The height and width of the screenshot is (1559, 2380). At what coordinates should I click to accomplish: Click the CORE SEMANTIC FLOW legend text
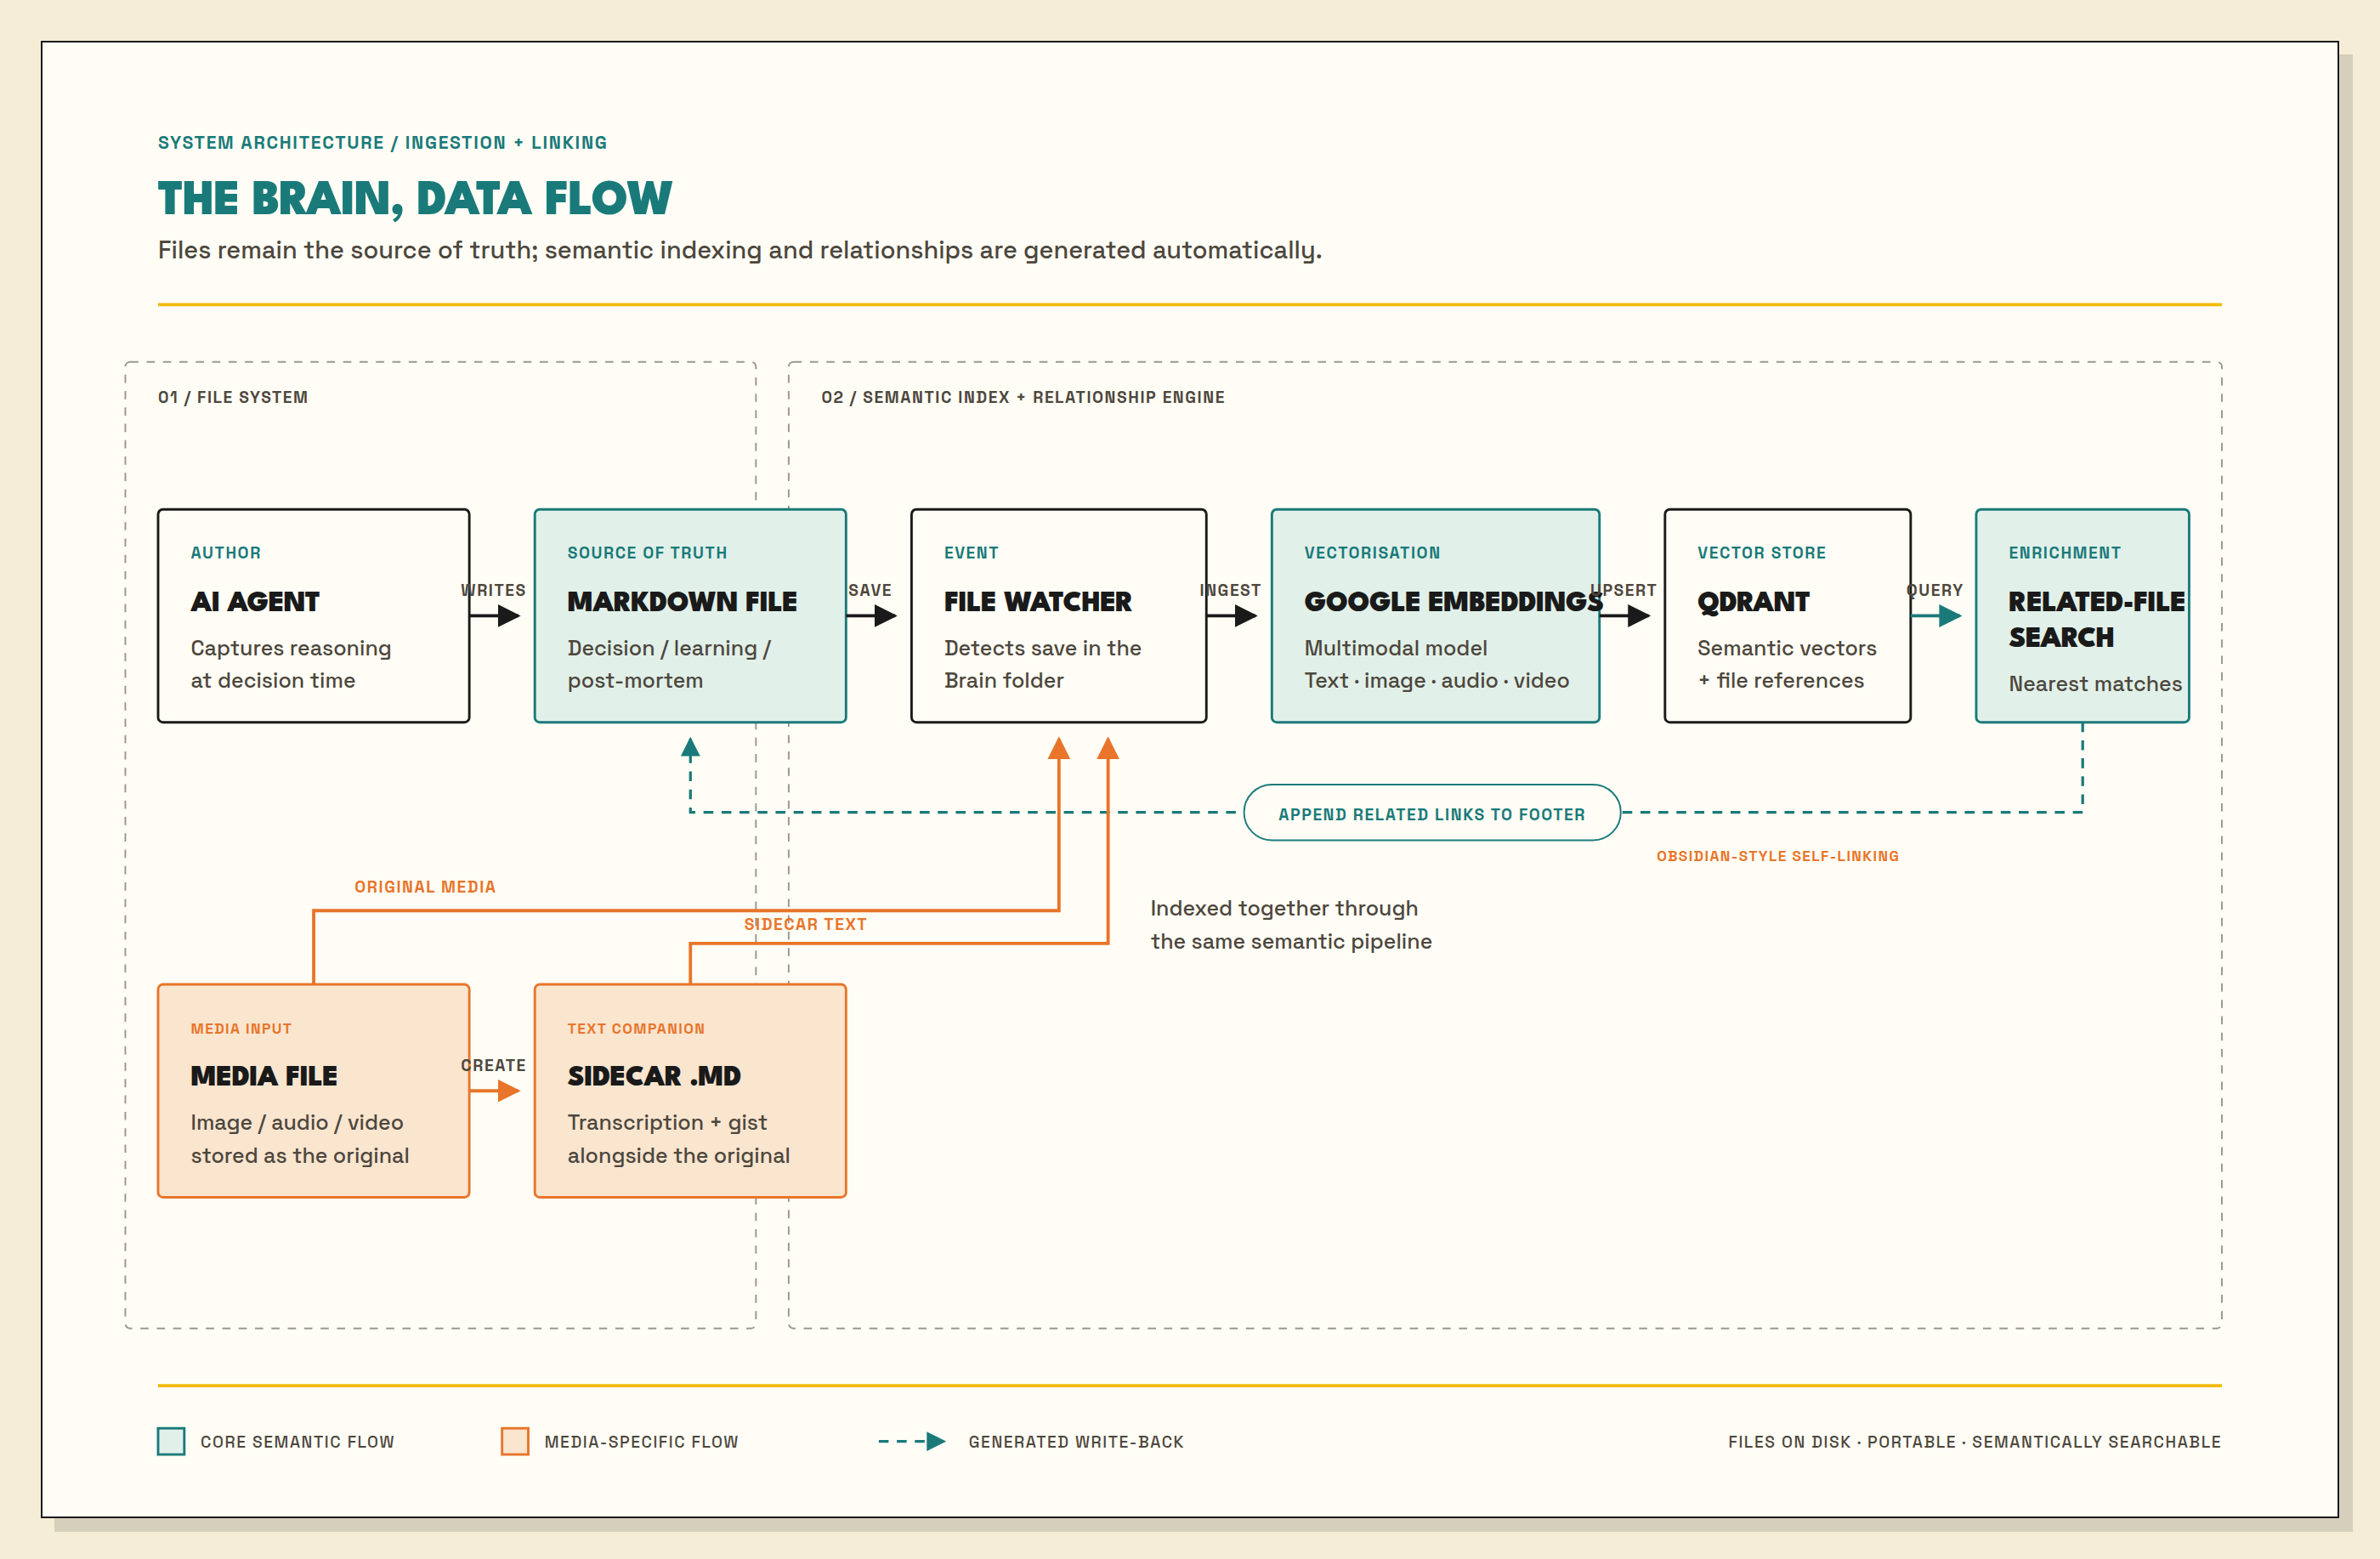click(297, 1441)
